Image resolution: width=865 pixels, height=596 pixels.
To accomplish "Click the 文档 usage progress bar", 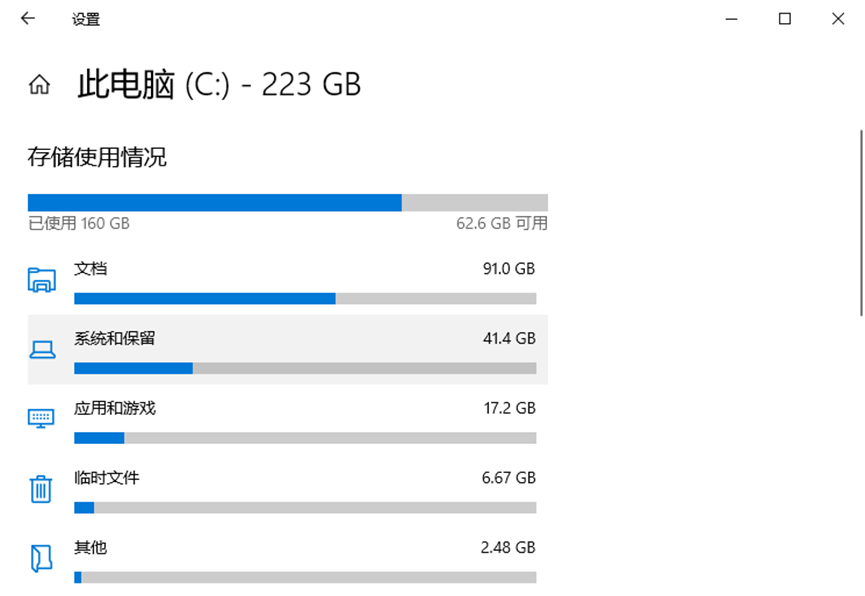I will (x=305, y=298).
